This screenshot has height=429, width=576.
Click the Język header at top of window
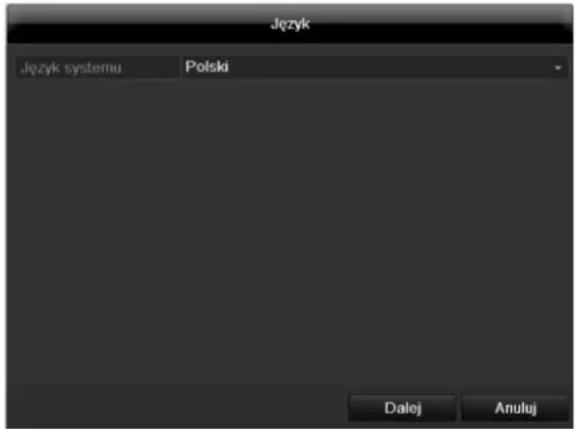tap(290, 25)
